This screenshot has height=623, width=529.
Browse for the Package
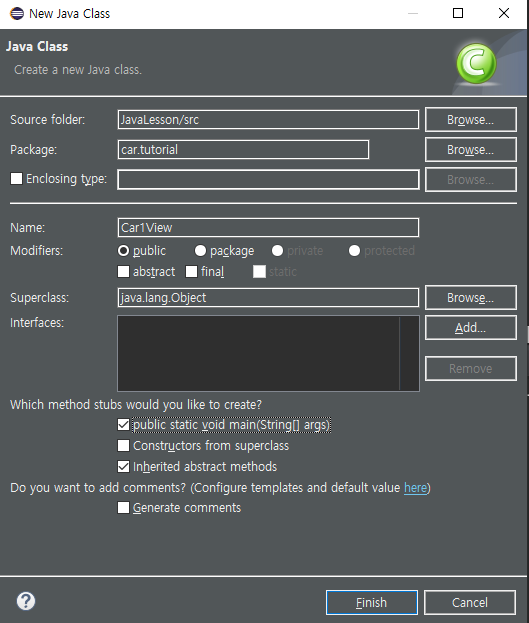[471, 149]
